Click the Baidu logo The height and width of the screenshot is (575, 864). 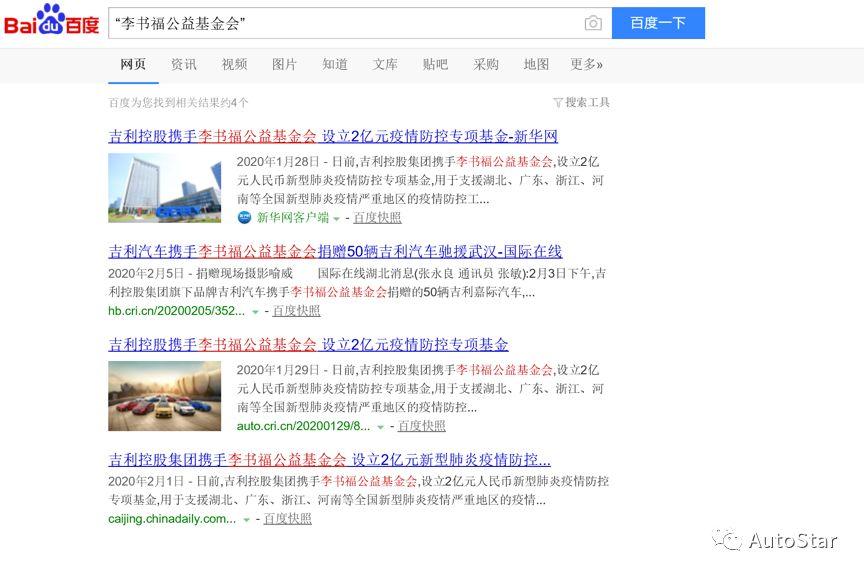pos(51,20)
